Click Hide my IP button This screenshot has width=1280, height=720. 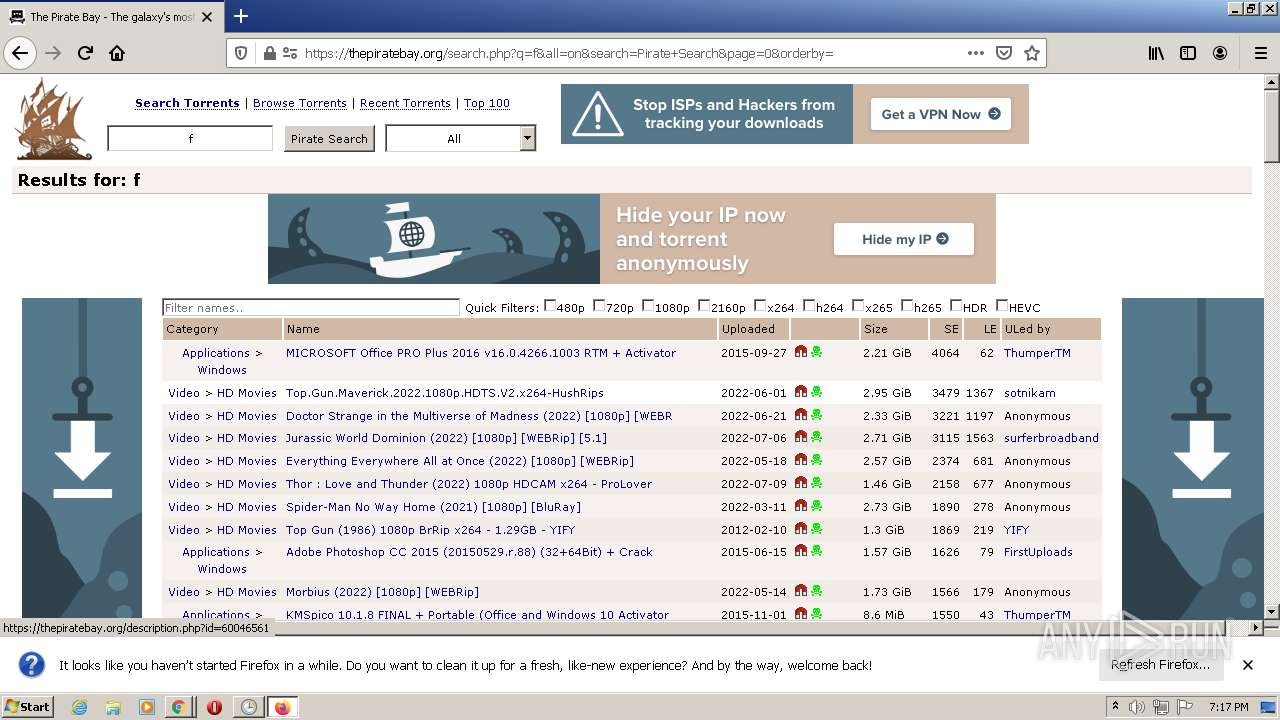coord(904,239)
